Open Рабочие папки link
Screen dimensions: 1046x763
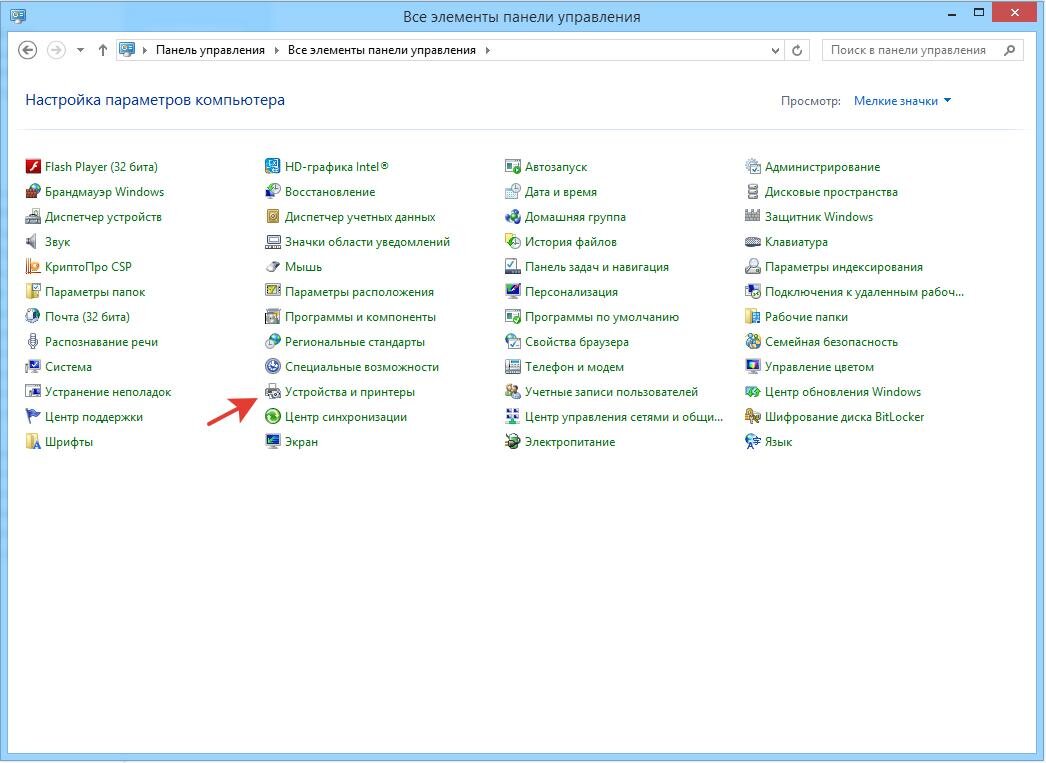(807, 317)
